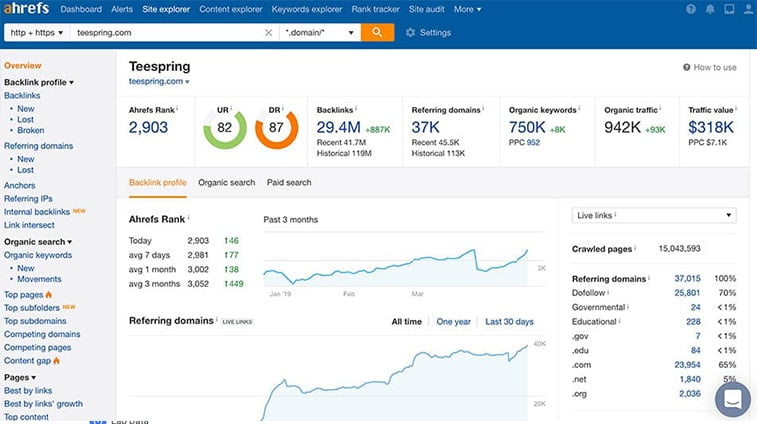Click the 228 Educational domains count

[693, 322]
